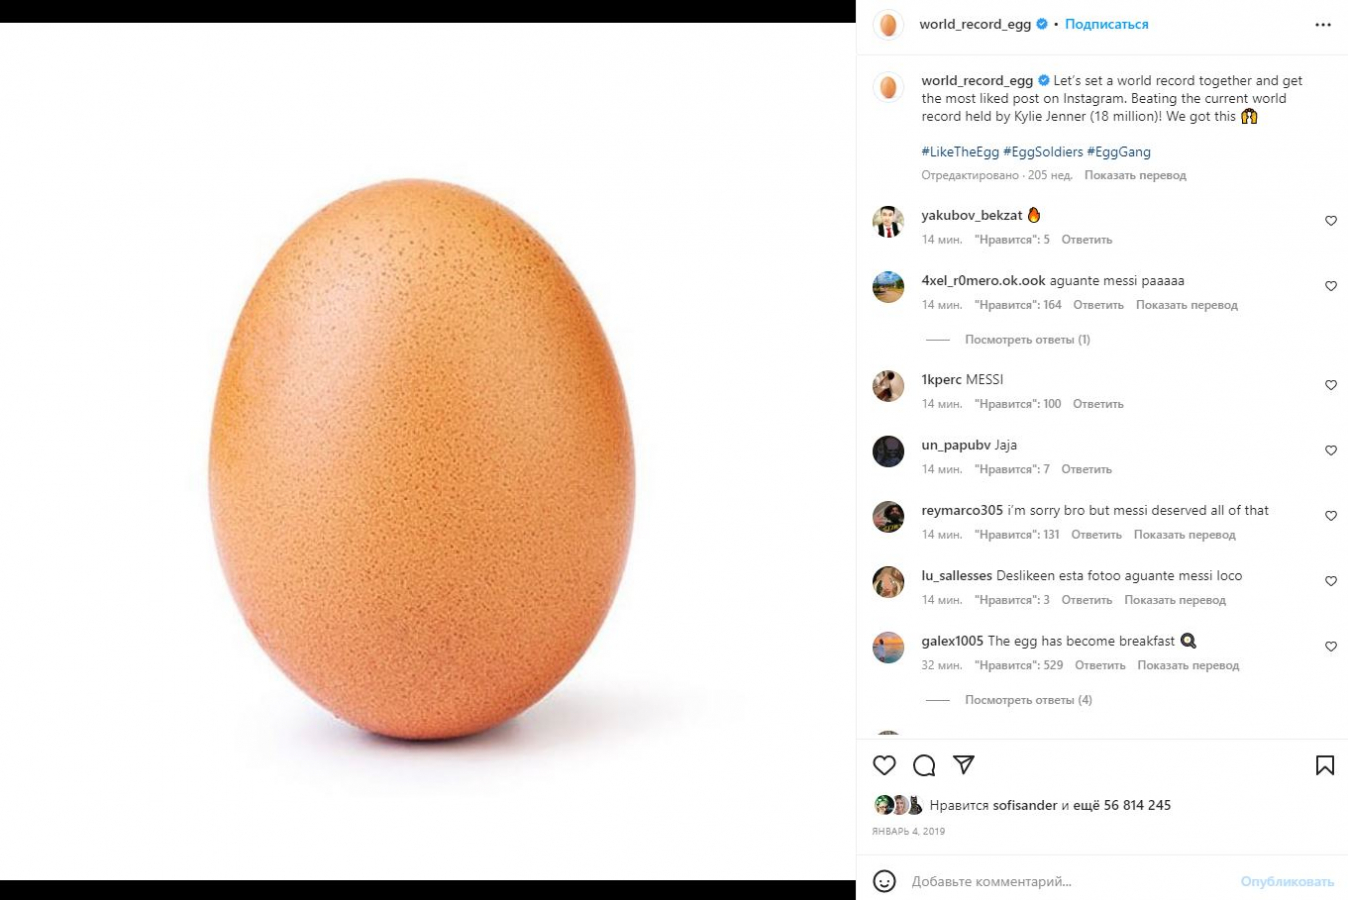Open yakubov_bekzat's profile picture
Screen dimensions: 1348x900
[x=888, y=221]
